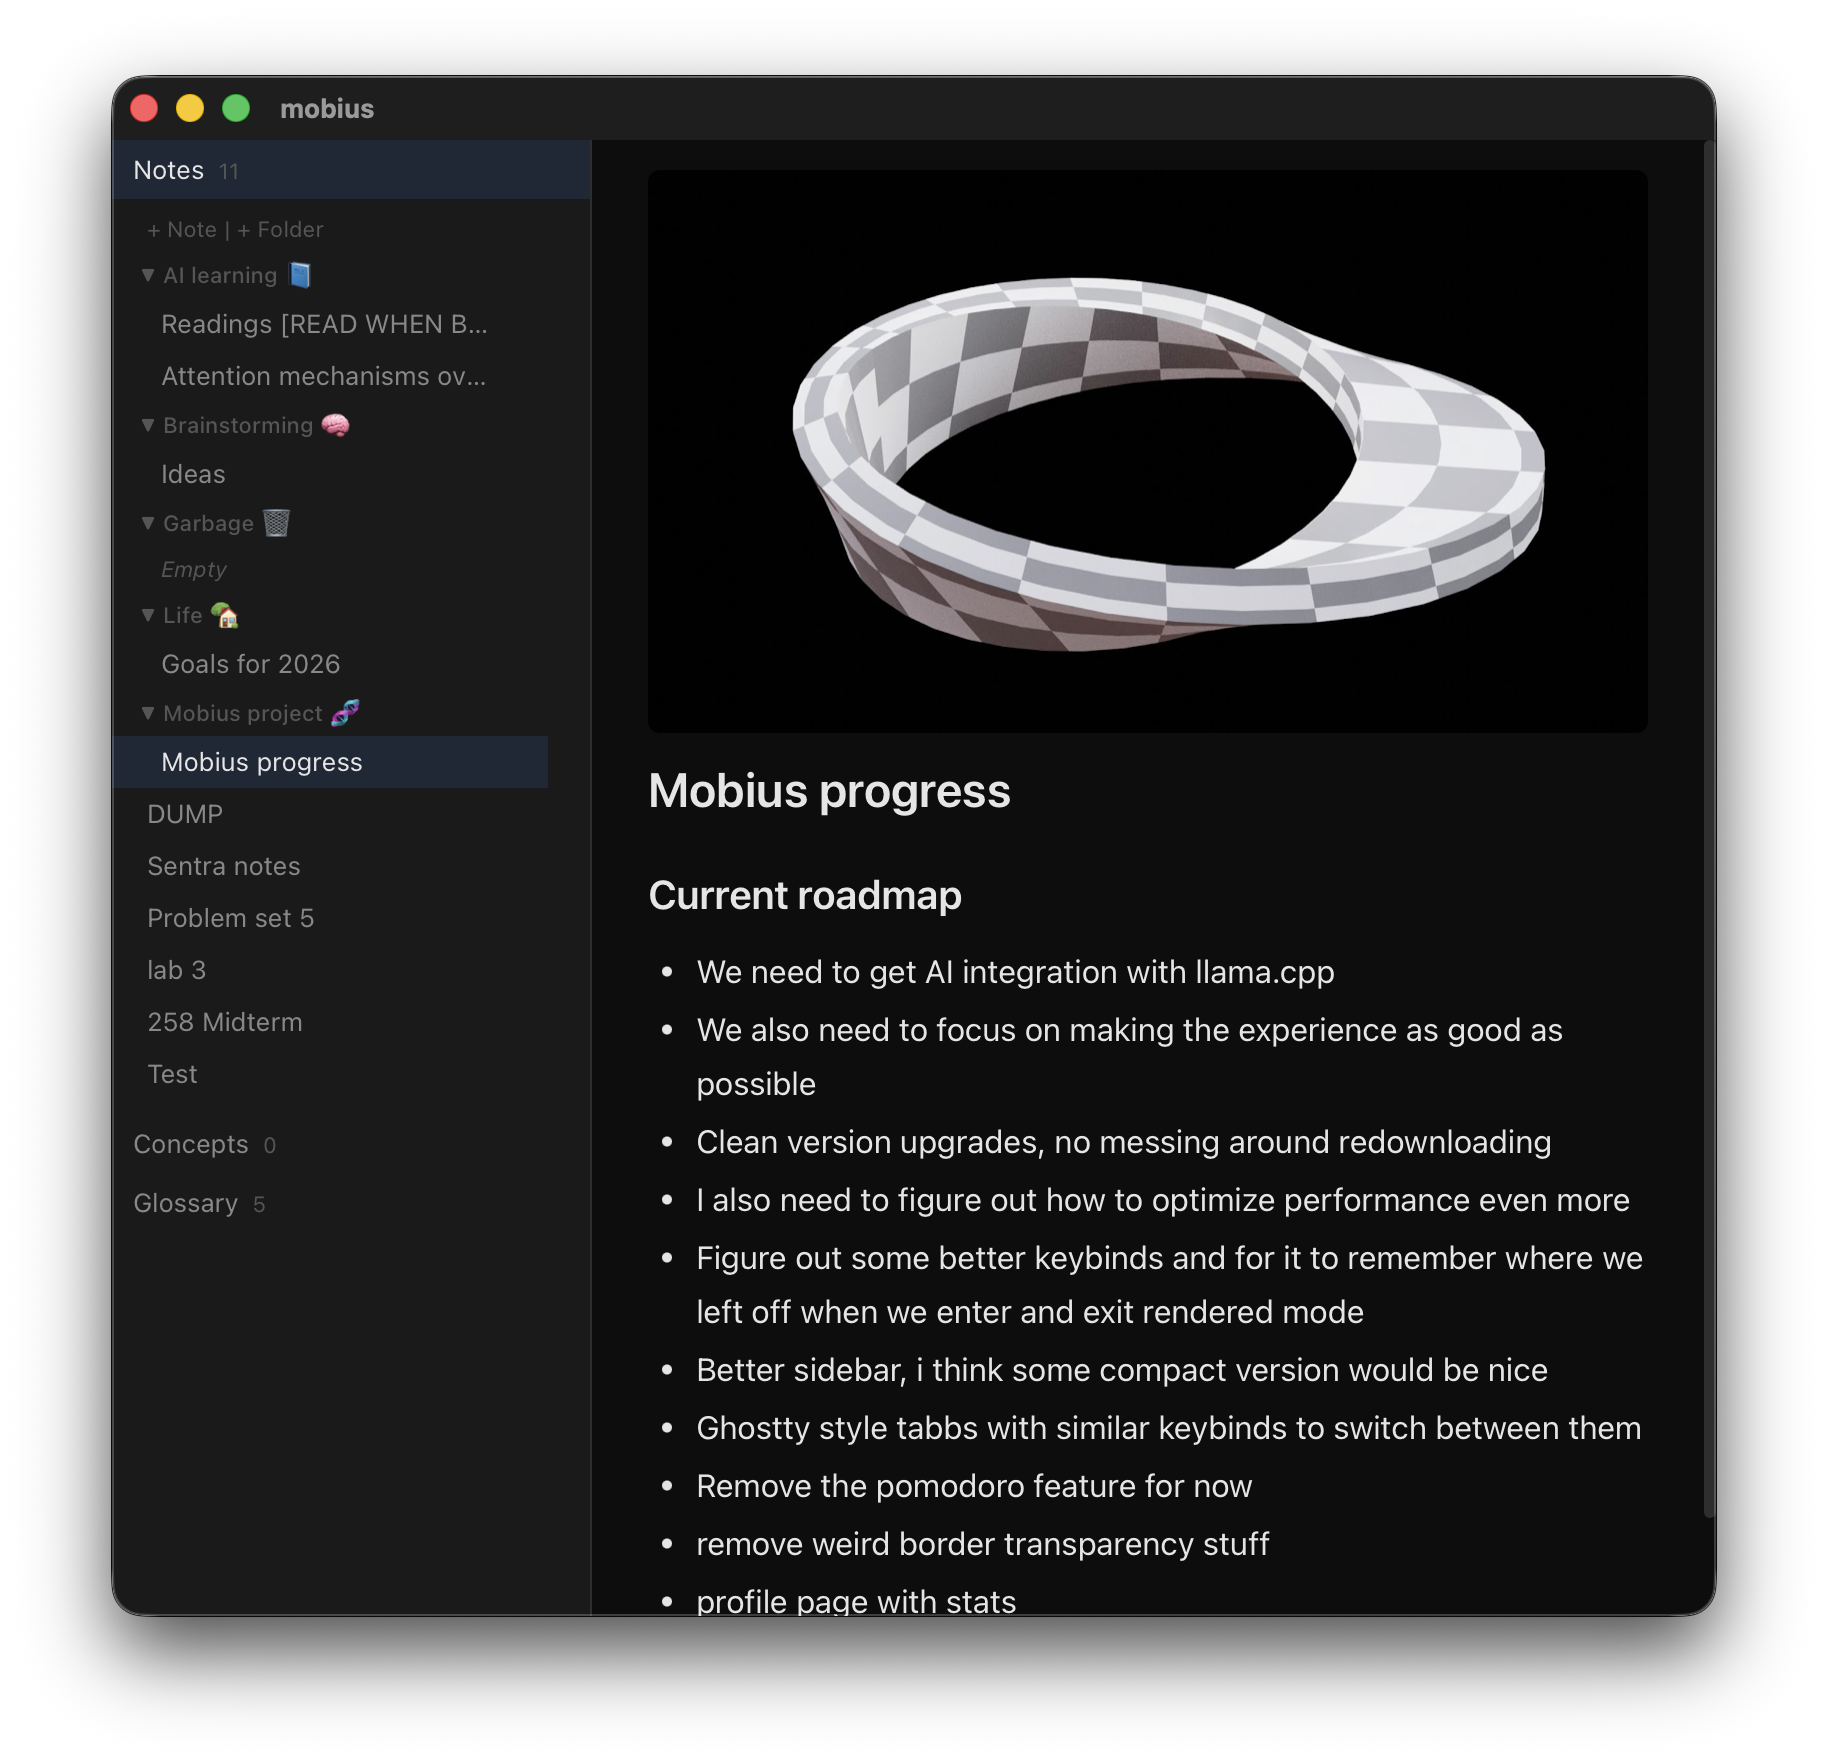Click the DNA icon on Mobius project folder
Screen dimensions: 1828x1764
(x=344, y=712)
